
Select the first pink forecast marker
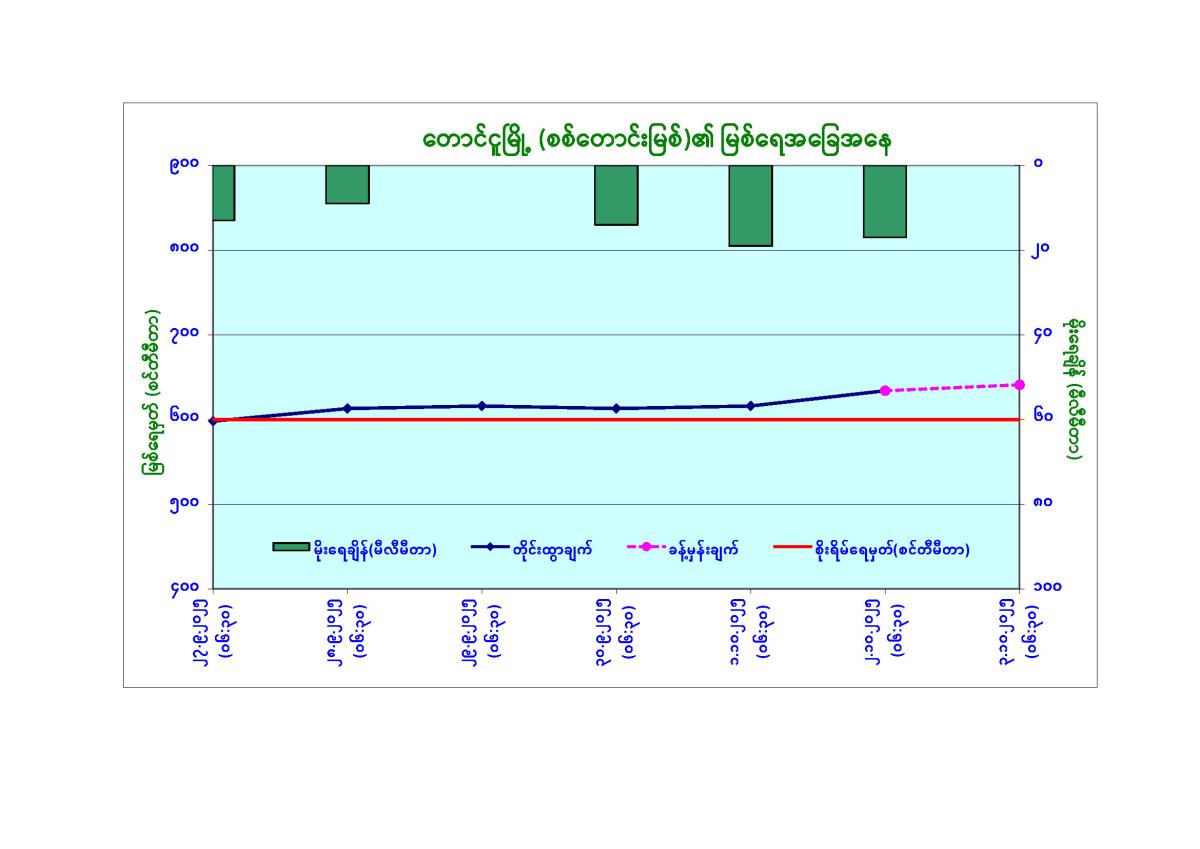[885, 390]
